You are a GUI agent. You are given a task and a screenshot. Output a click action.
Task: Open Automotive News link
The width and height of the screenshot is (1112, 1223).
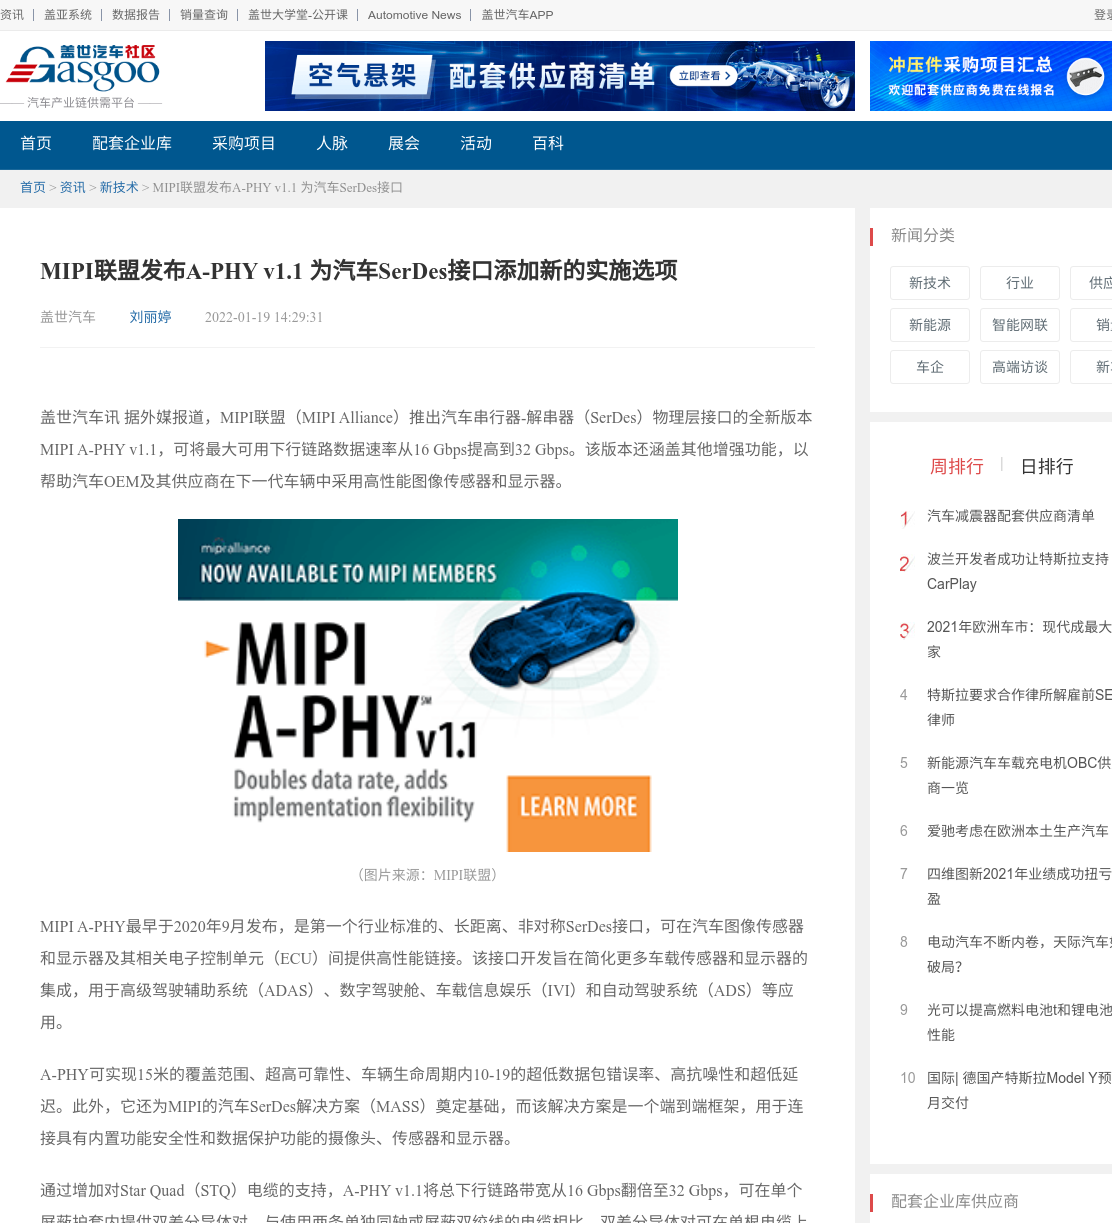click(414, 15)
